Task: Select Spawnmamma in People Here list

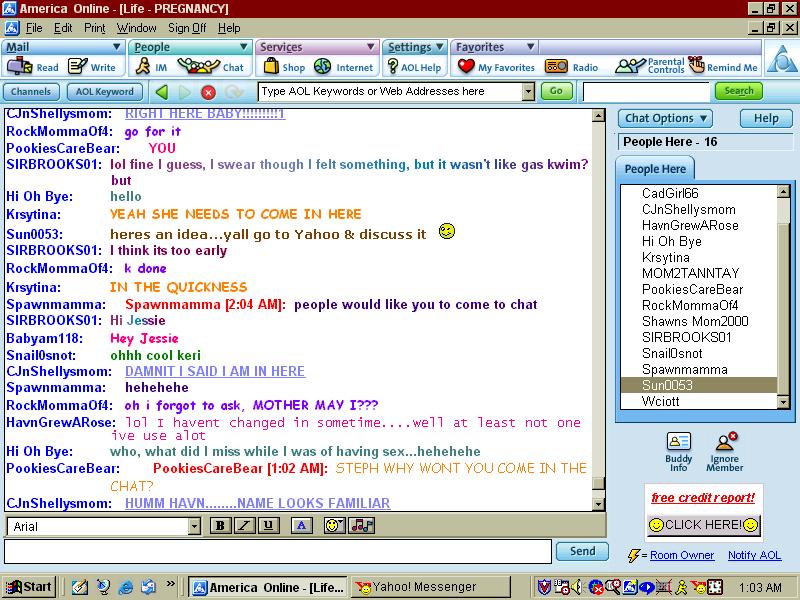Action: (698, 369)
